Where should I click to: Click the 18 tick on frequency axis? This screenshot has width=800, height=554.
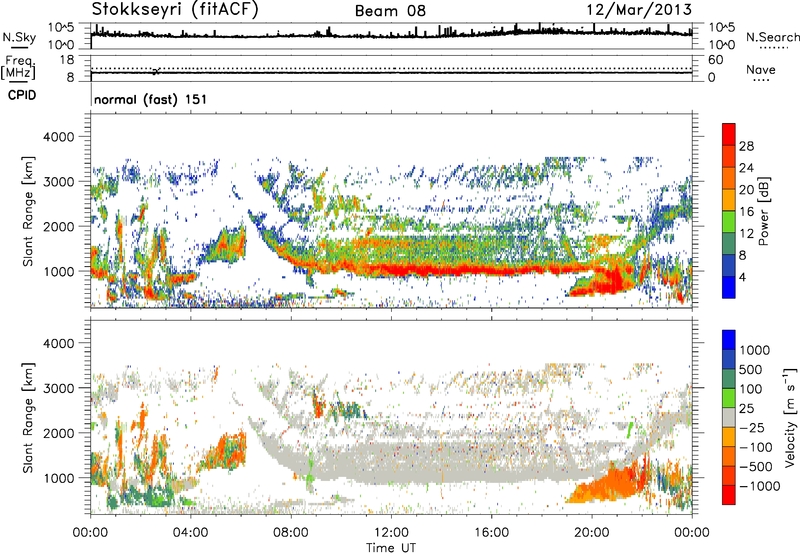pos(67,60)
